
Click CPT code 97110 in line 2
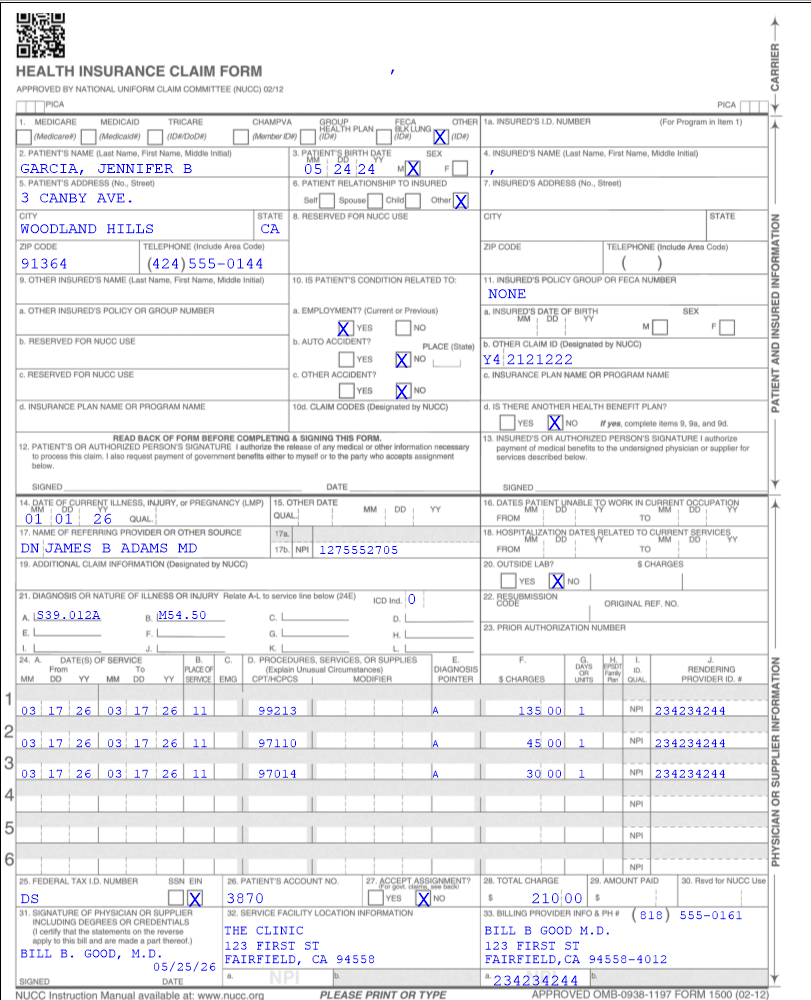277,744
